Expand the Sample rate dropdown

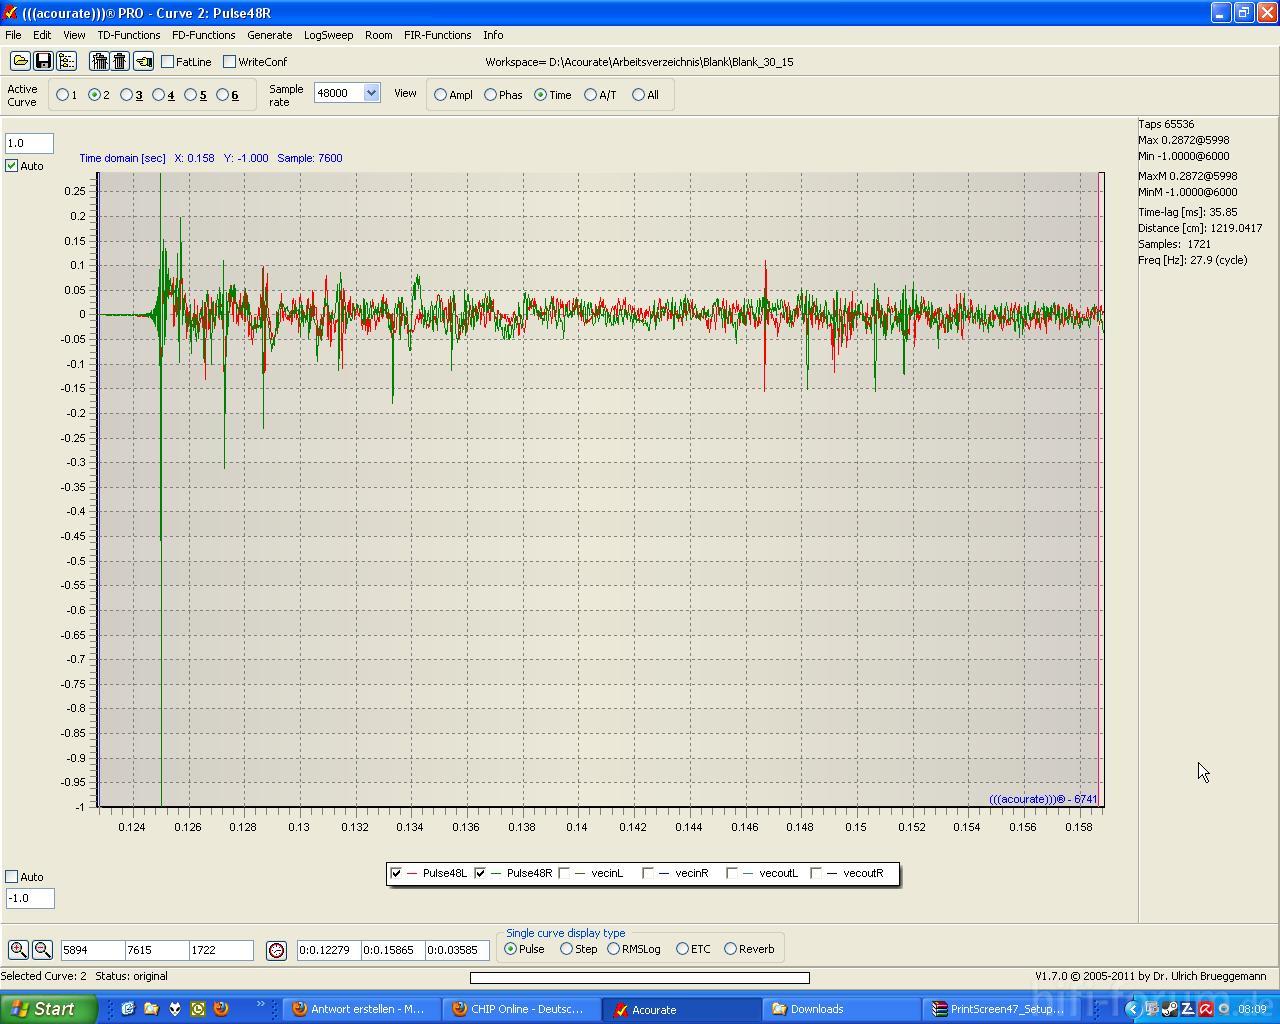(371, 93)
